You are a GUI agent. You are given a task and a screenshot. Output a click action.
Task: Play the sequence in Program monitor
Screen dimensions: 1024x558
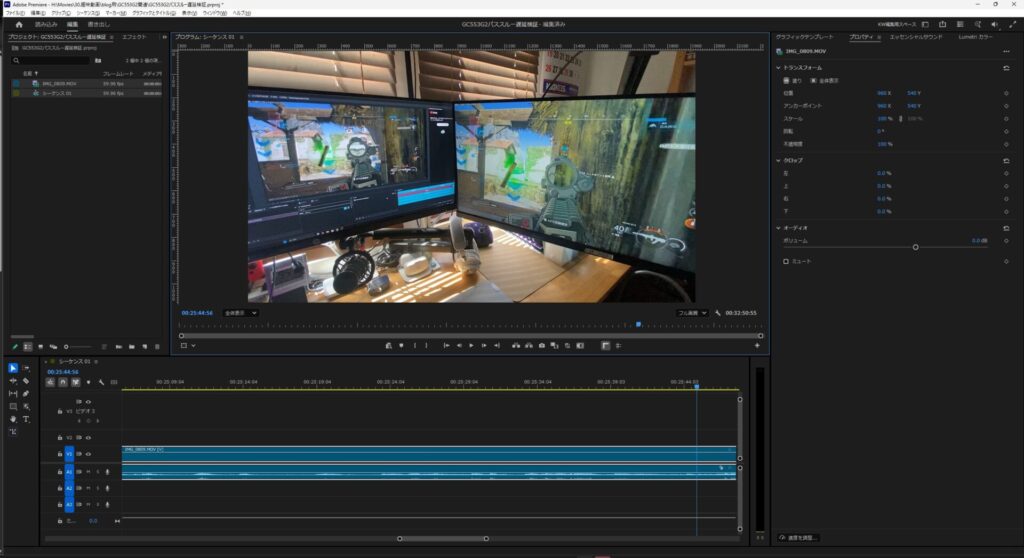pyautogui.click(x=471, y=346)
